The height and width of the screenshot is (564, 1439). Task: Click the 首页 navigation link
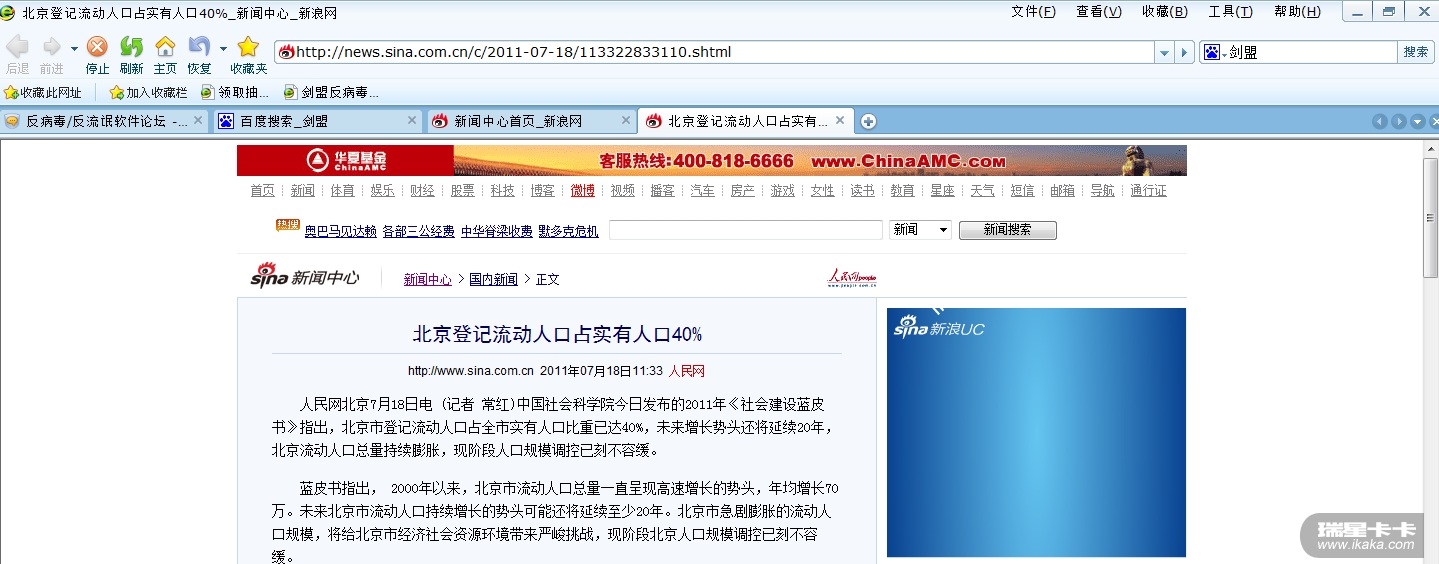(x=262, y=190)
